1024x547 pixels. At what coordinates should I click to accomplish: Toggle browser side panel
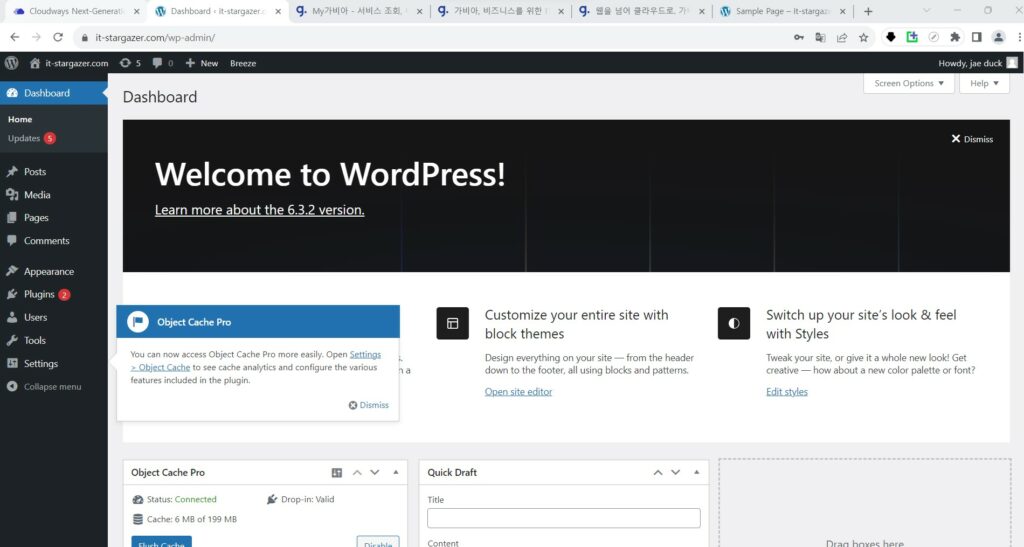[x=976, y=37]
